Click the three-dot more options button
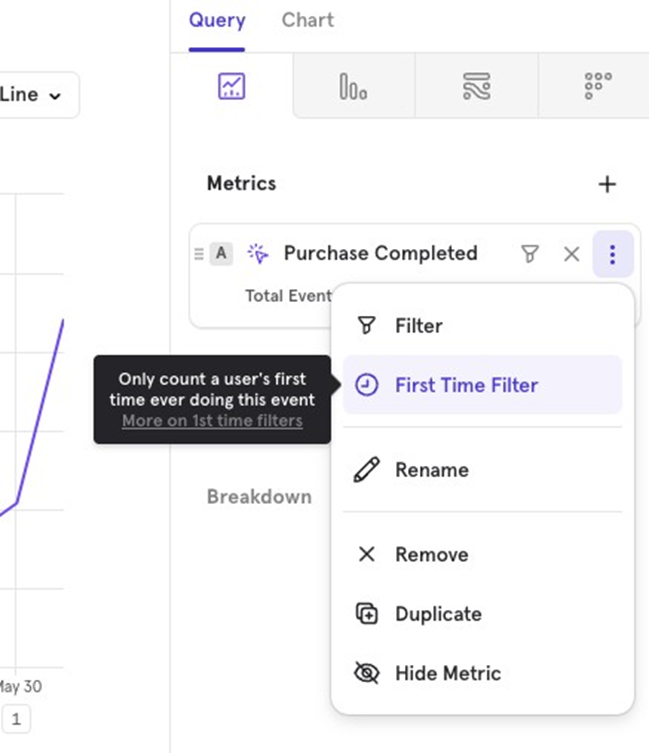Image resolution: width=649 pixels, height=753 pixels. [x=612, y=254]
